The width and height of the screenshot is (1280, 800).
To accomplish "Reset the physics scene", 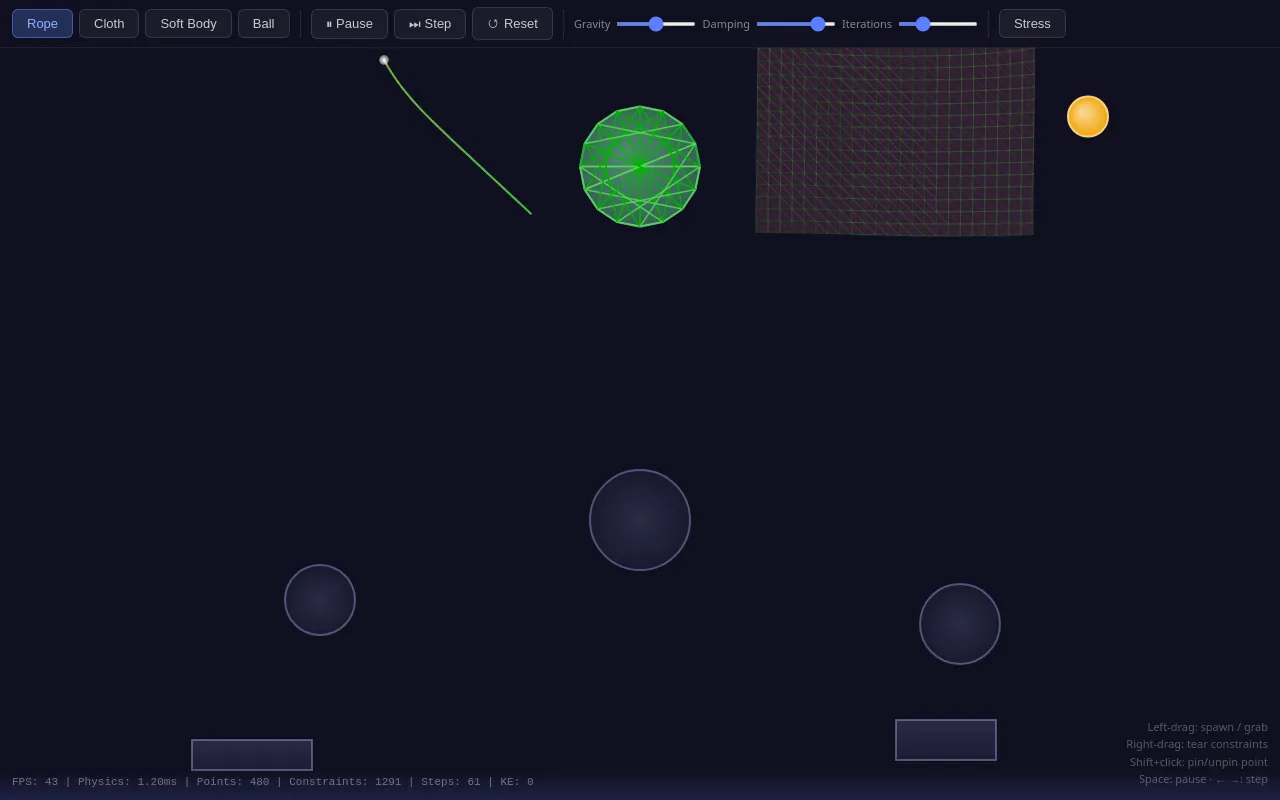I will [x=512, y=24].
